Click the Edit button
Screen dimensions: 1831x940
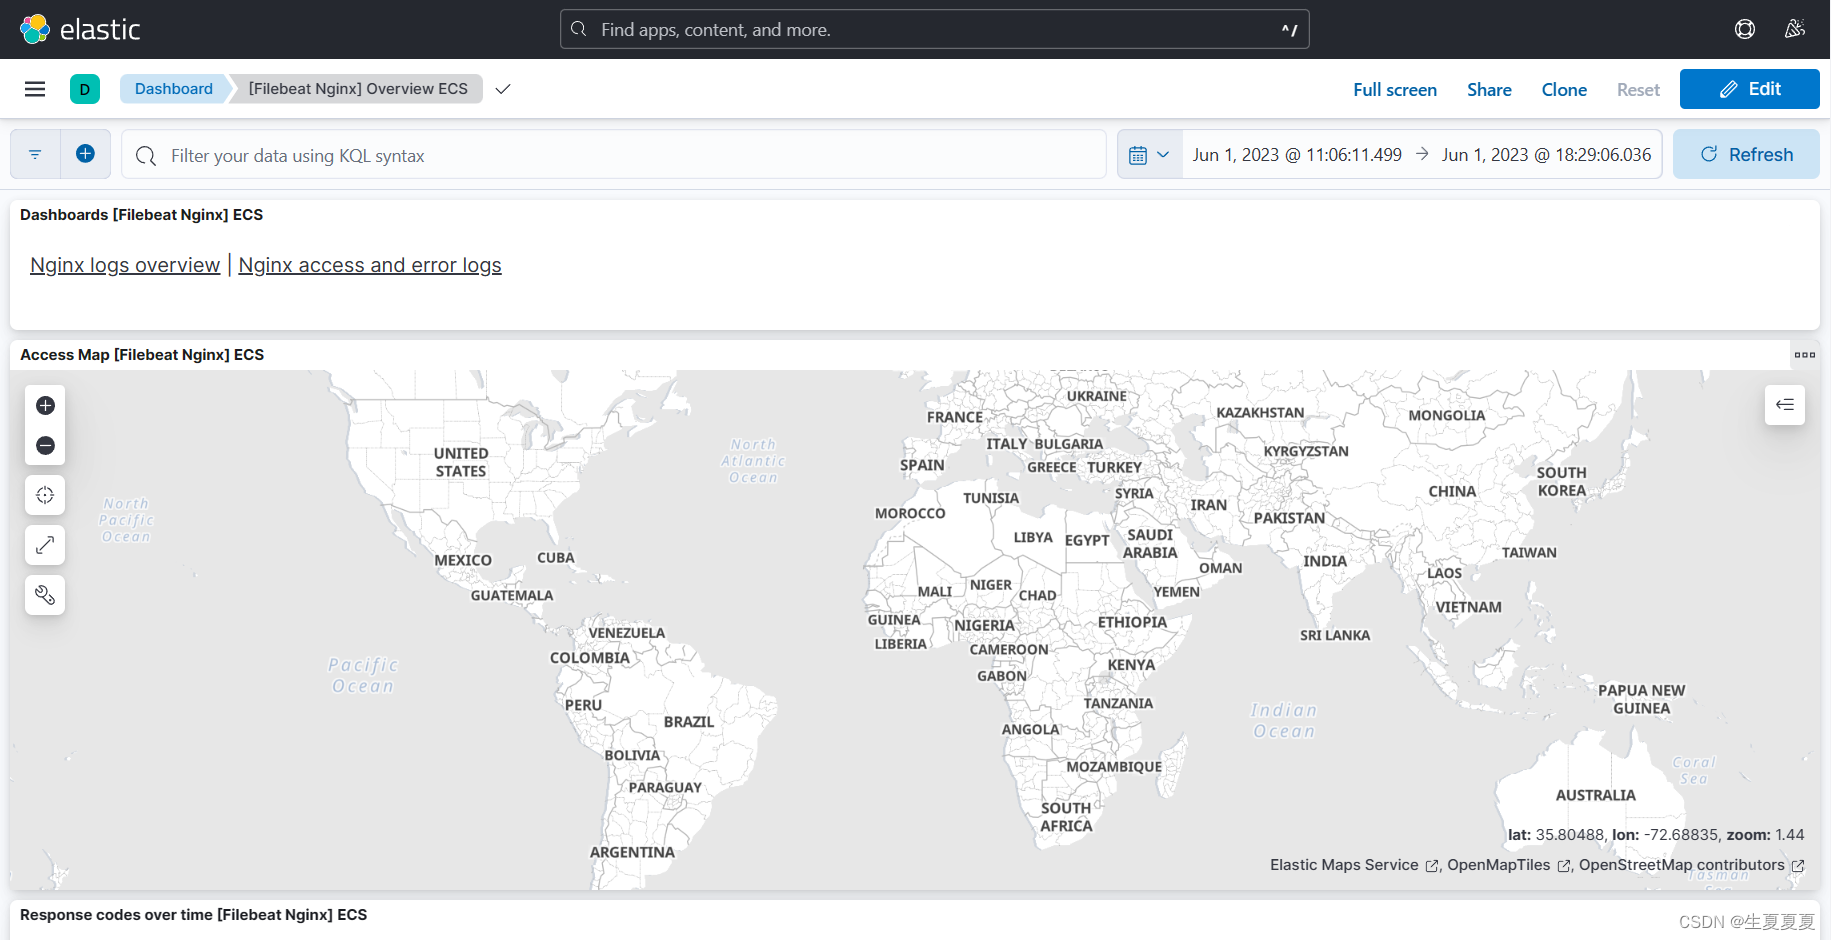[x=1749, y=89]
